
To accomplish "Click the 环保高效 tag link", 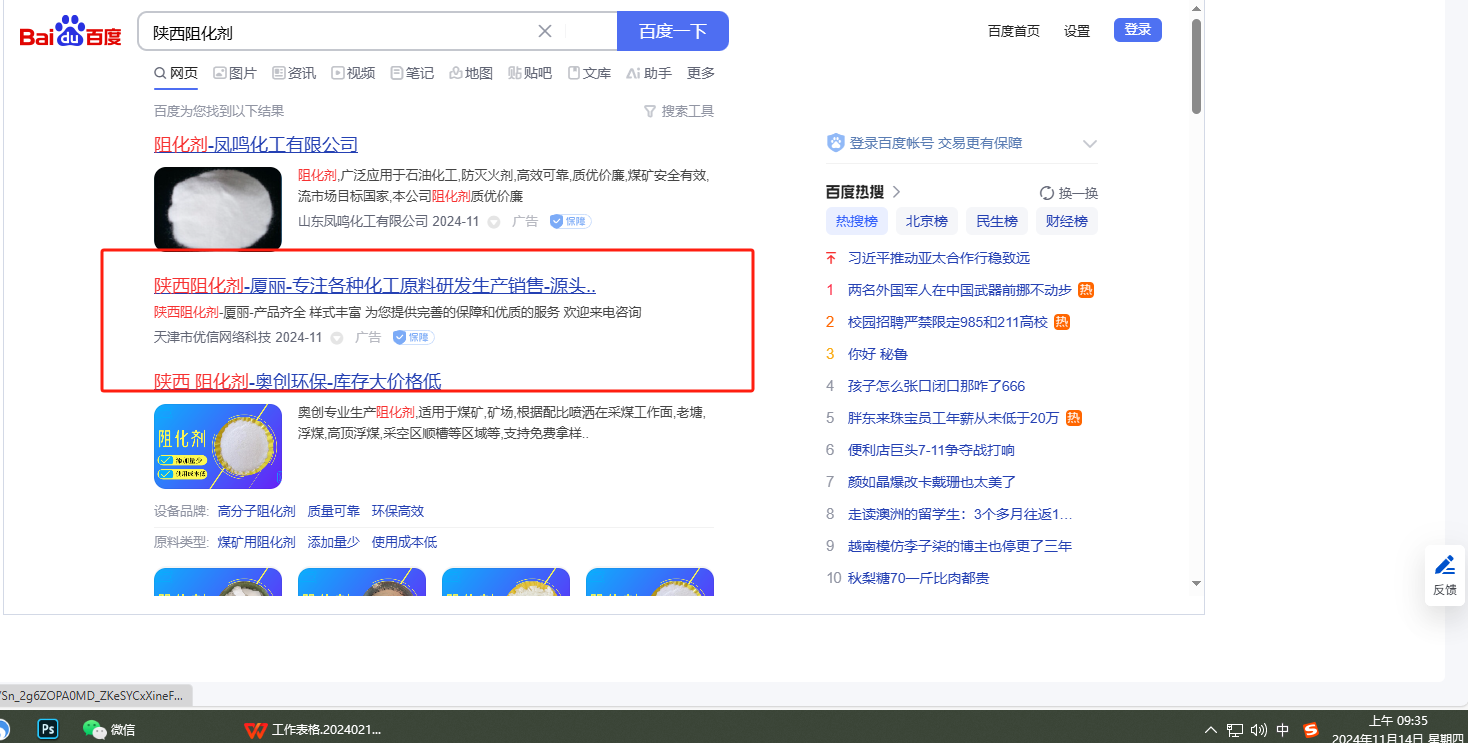I will (x=398, y=511).
